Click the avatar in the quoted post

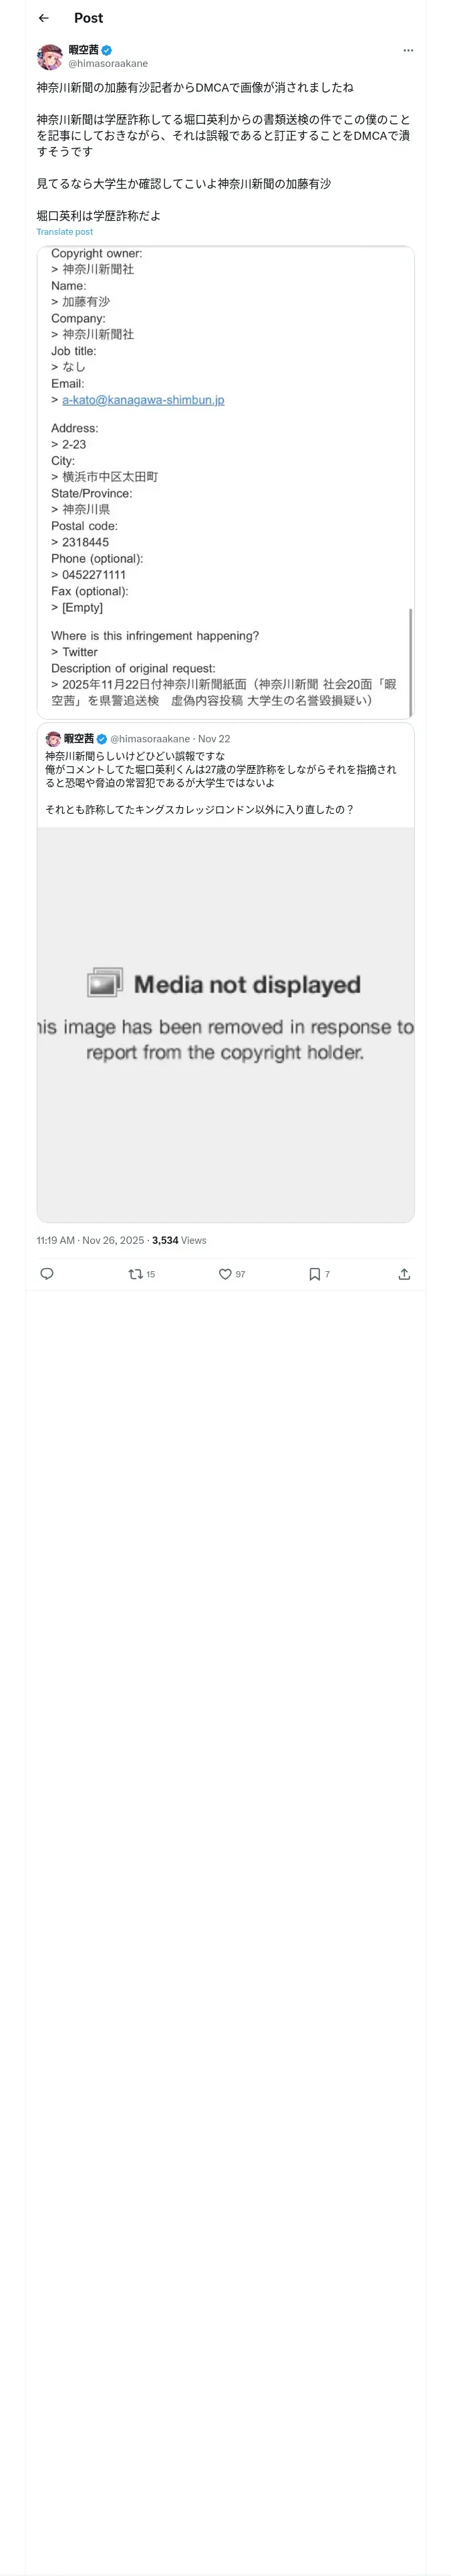(53, 739)
